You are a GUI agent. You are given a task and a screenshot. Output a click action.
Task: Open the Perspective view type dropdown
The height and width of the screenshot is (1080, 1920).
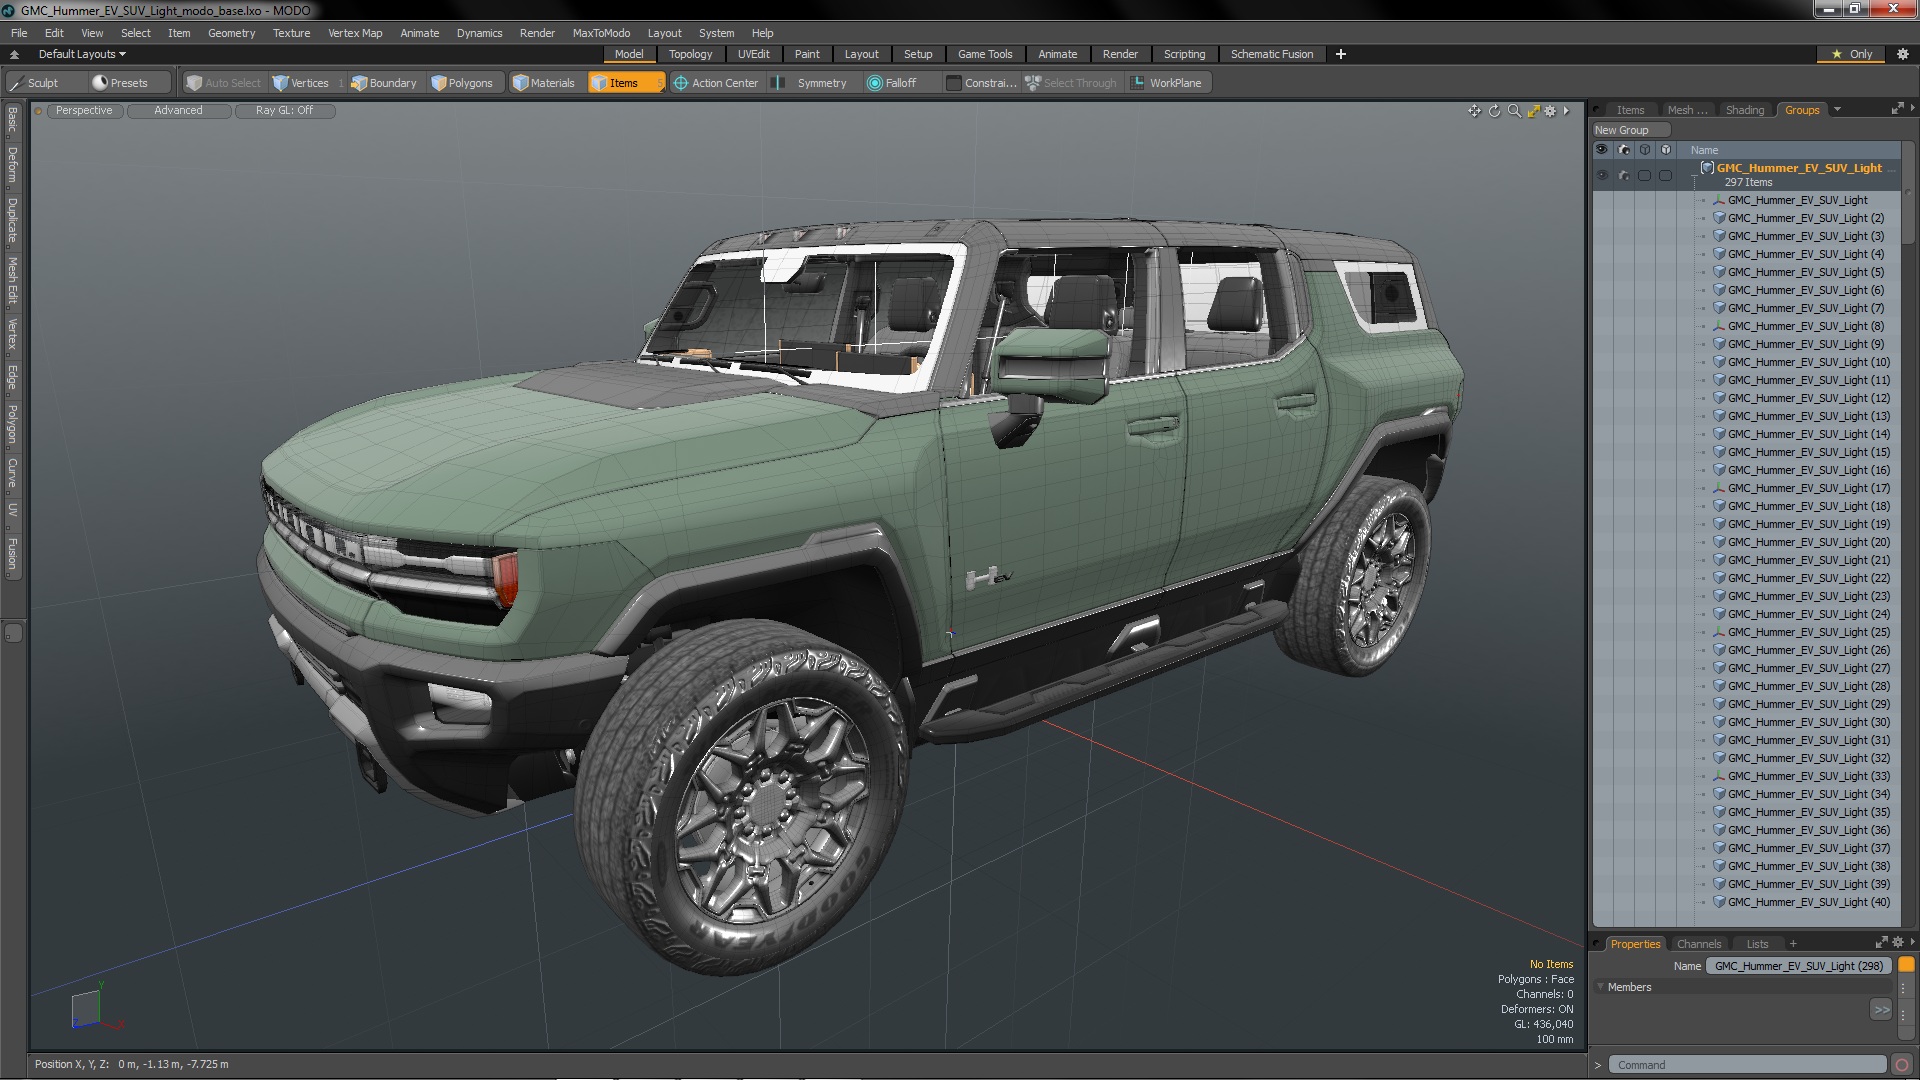[x=84, y=111]
